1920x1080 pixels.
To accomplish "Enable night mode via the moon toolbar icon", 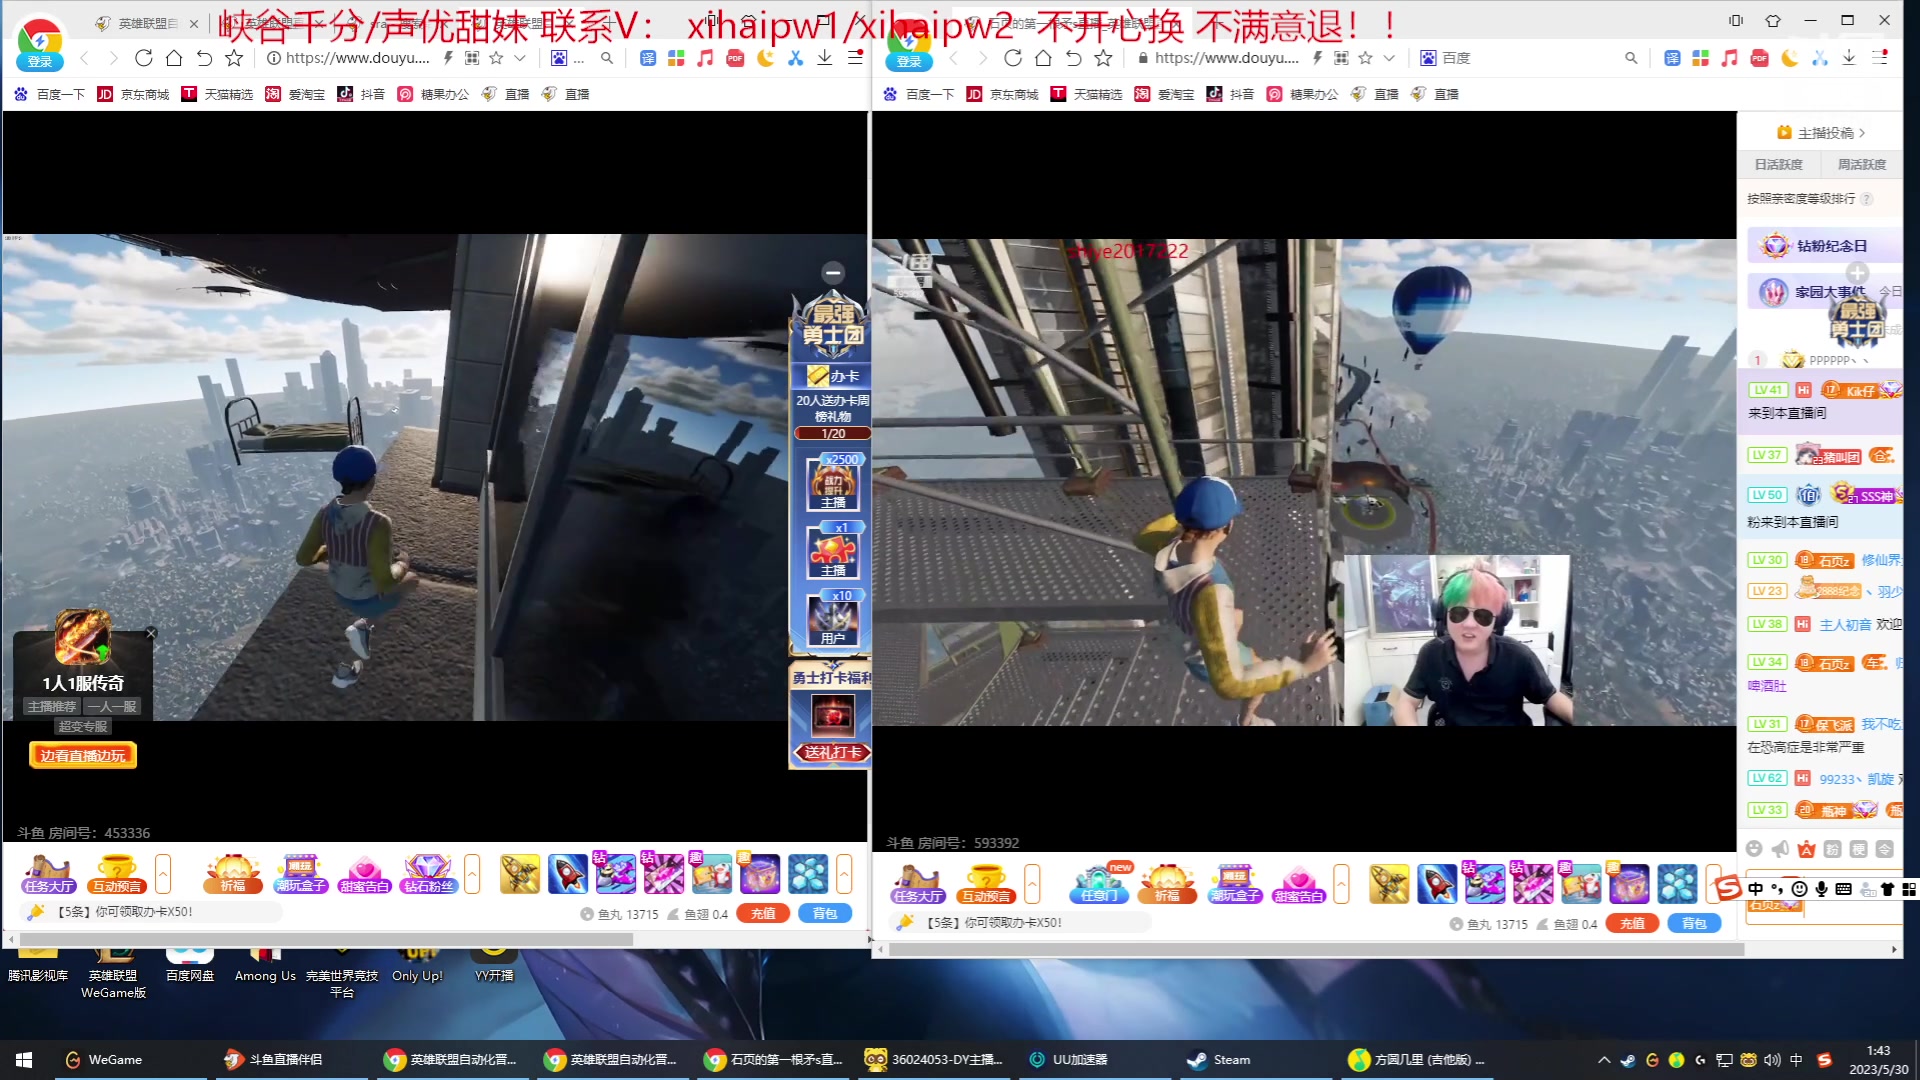I will [x=765, y=58].
